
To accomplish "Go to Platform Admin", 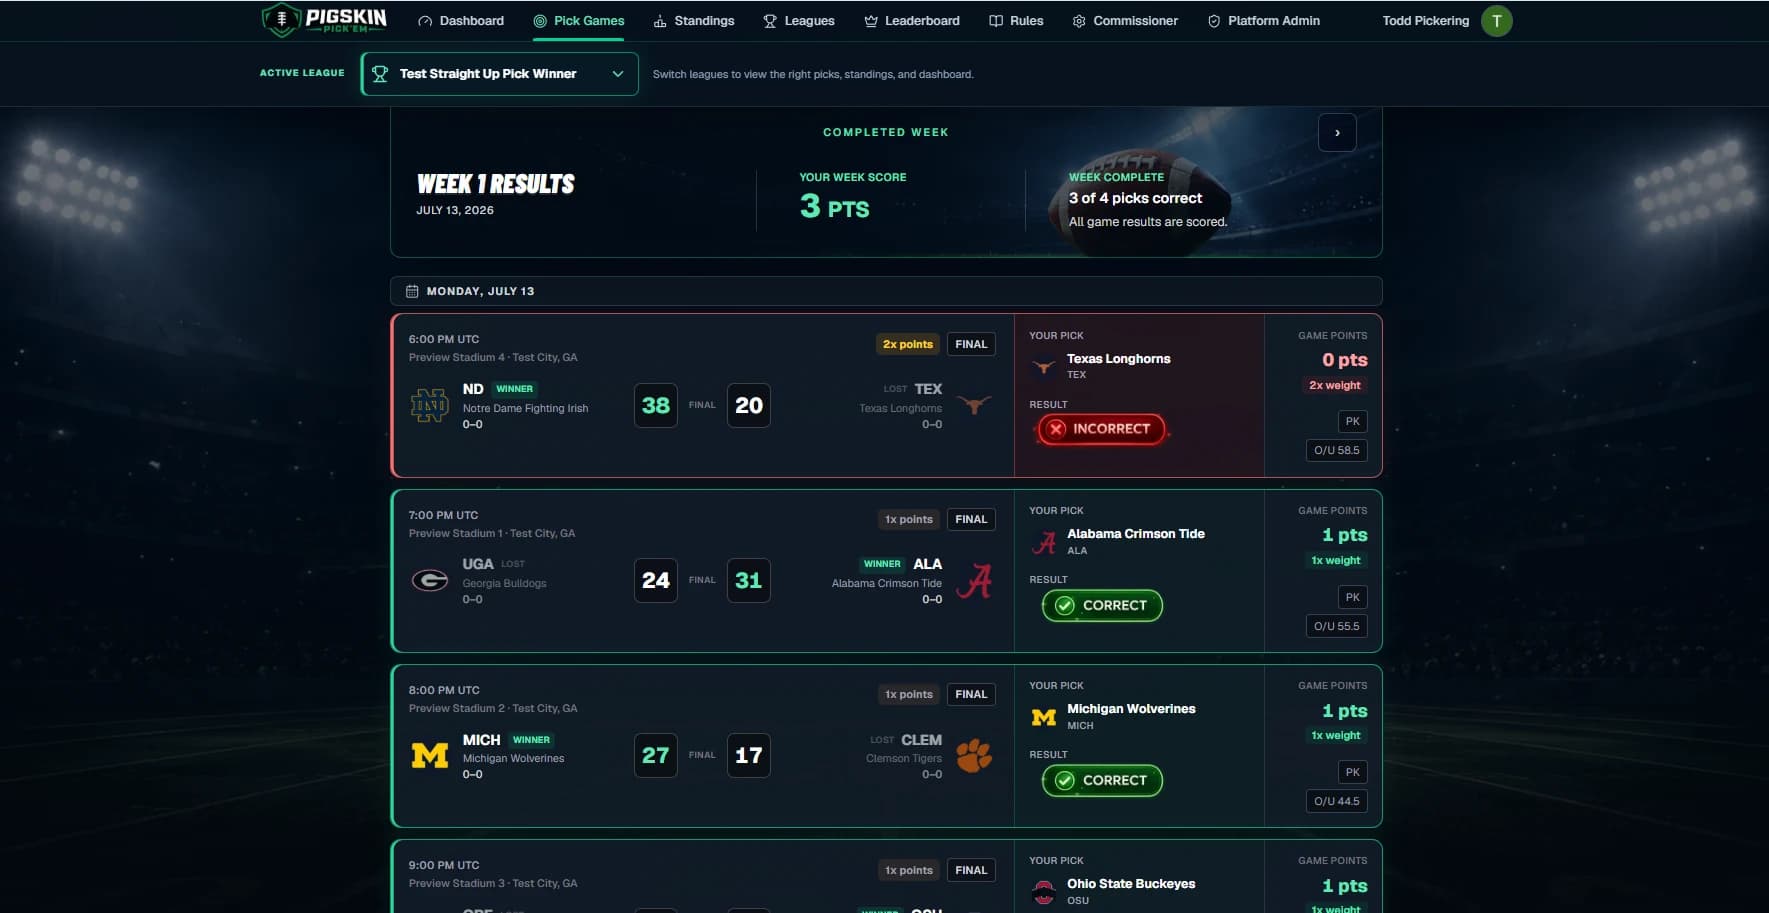I will 1264,21.
